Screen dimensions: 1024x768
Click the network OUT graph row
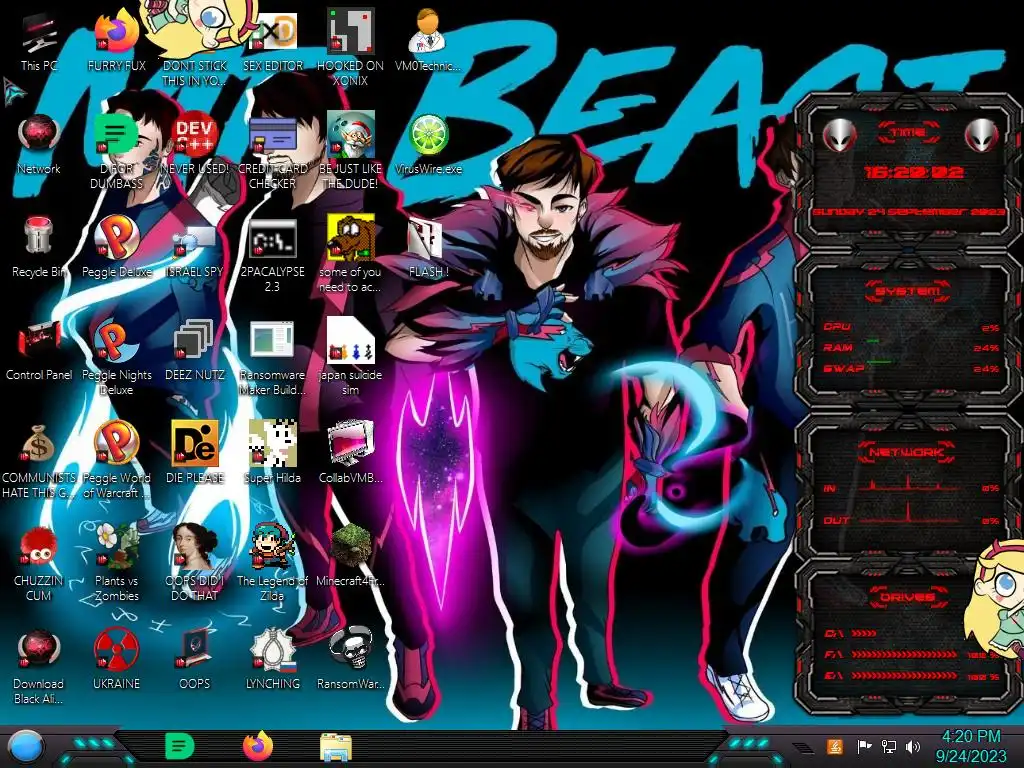(x=911, y=515)
